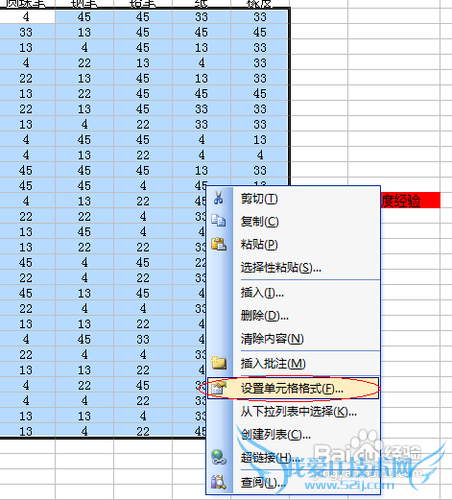Select the white active cell with 4 in the first row
The width and height of the screenshot is (452, 500).
pyautogui.click(x=27, y=17)
